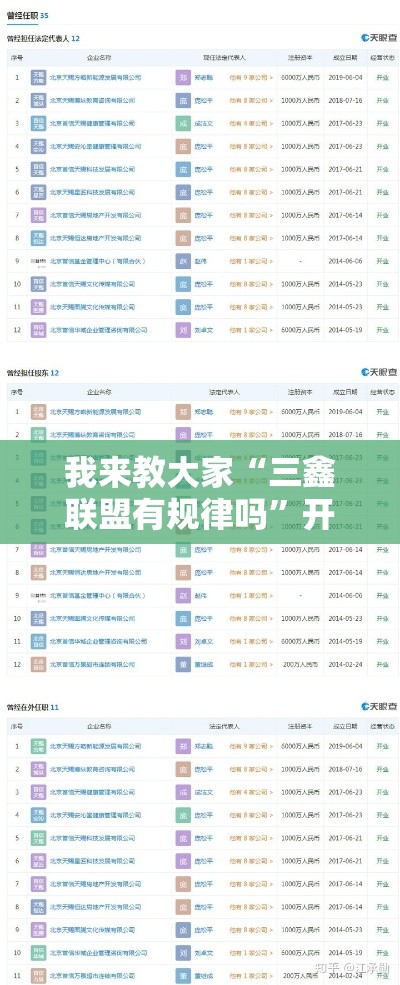
Task: Open 他有 9 家公司 link in 曾经担任股东 row 1
Action: tap(251, 411)
